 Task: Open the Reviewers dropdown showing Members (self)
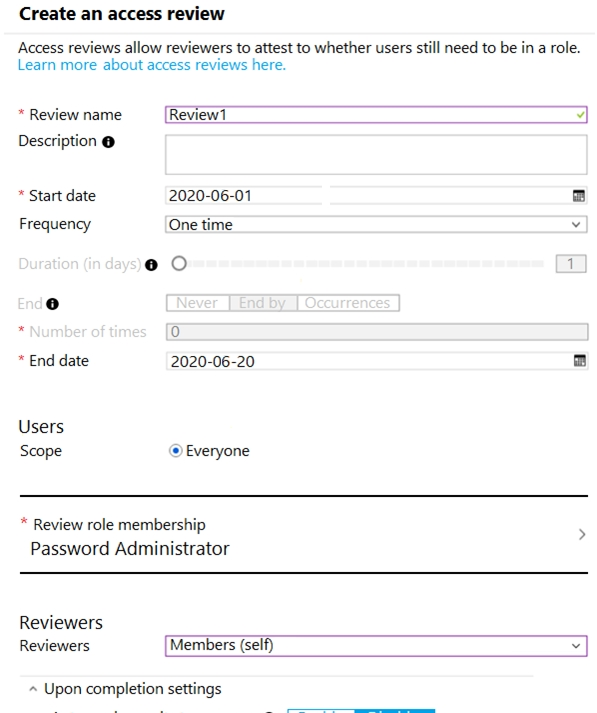coord(376,646)
